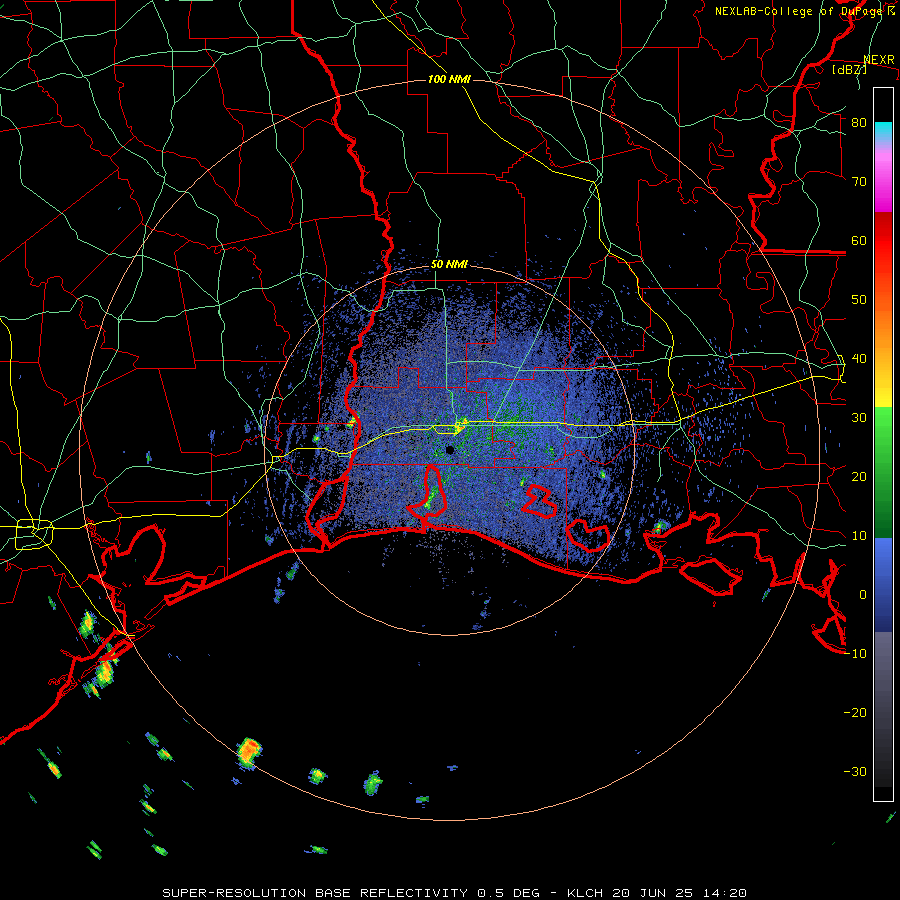Click the 50 NMI range ring label
Image resolution: width=900 pixels, height=900 pixels.
tap(449, 265)
